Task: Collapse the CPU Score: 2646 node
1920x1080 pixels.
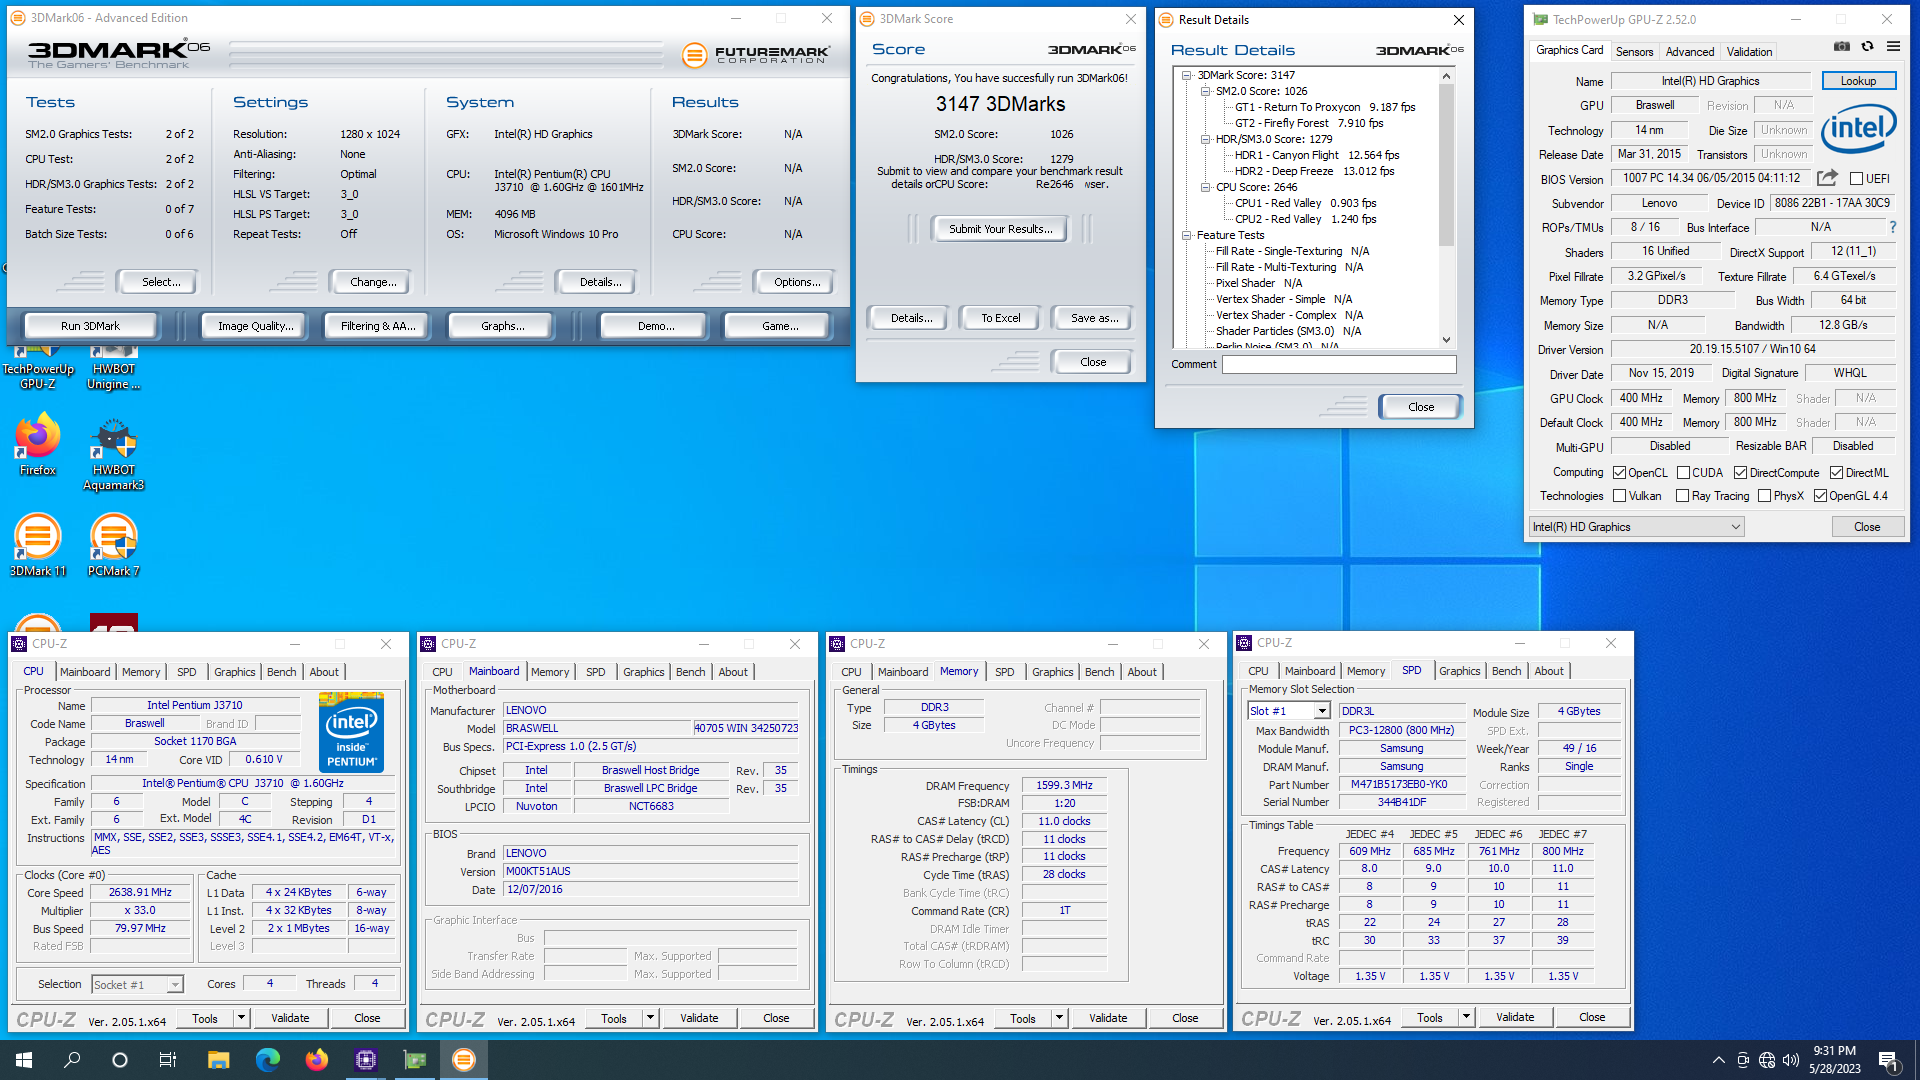Action: [x=1206, y=187]
